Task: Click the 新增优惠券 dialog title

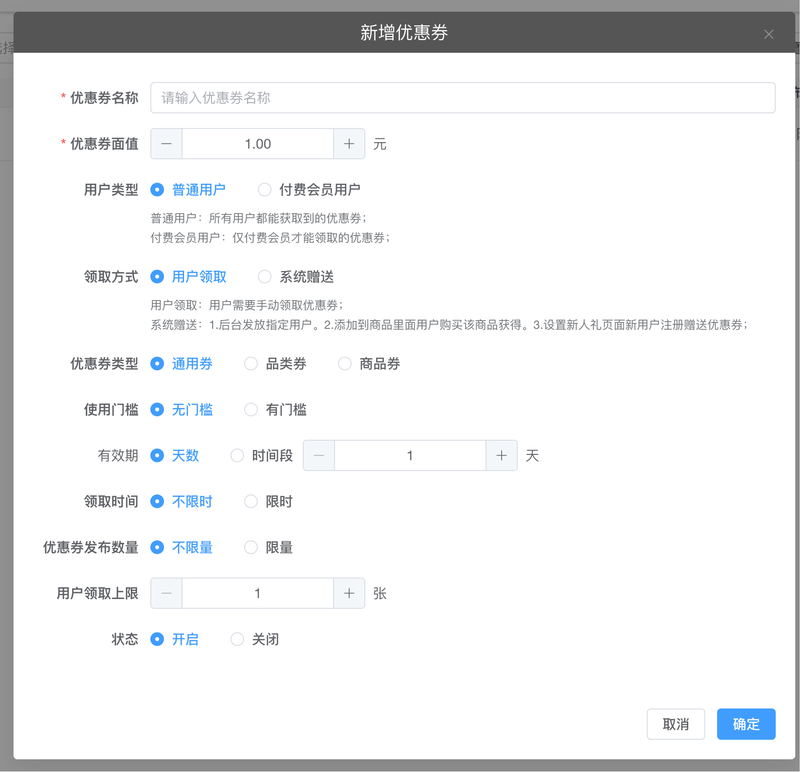Action: tap(404, 33)
